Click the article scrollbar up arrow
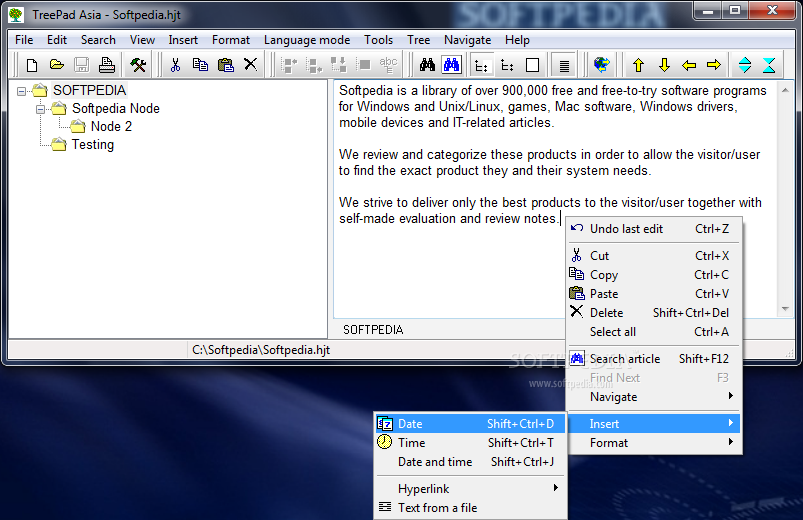The width and height of the screenshot is (803, 520). [x=785, y=90]
